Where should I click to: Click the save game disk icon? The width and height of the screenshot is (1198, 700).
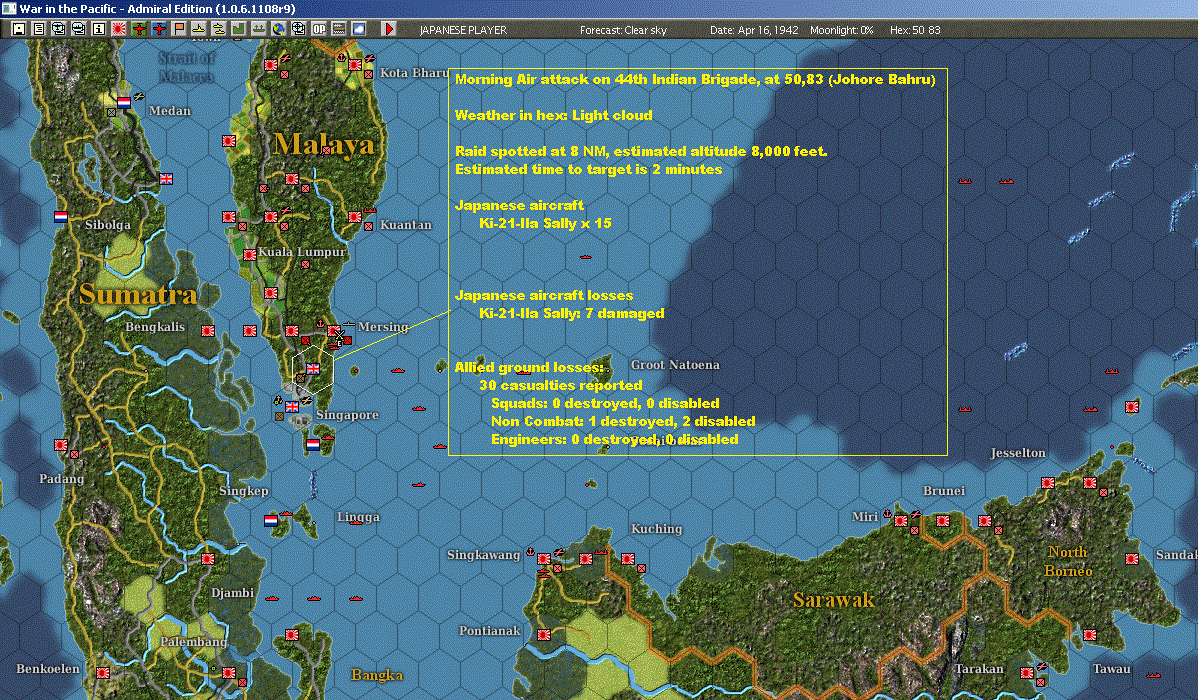pos(19,29)
